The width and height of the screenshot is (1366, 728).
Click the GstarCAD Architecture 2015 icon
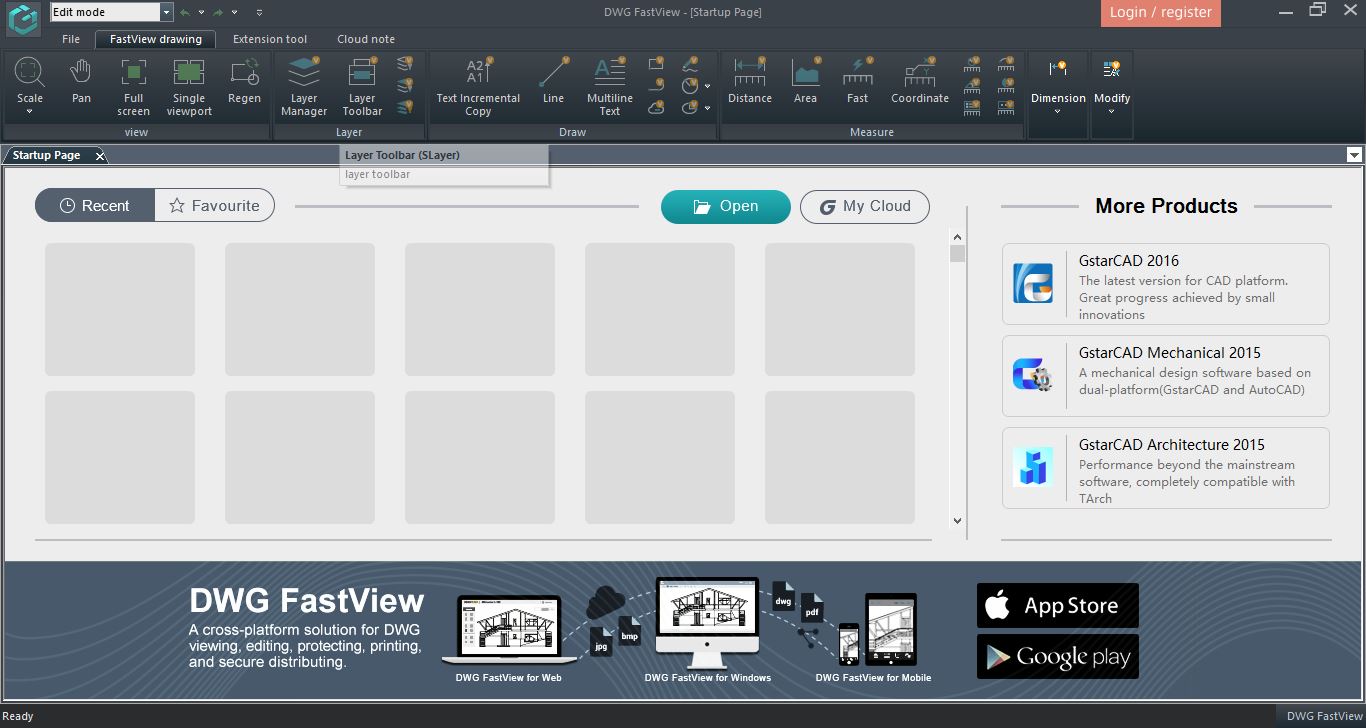tap(1033, 467)
